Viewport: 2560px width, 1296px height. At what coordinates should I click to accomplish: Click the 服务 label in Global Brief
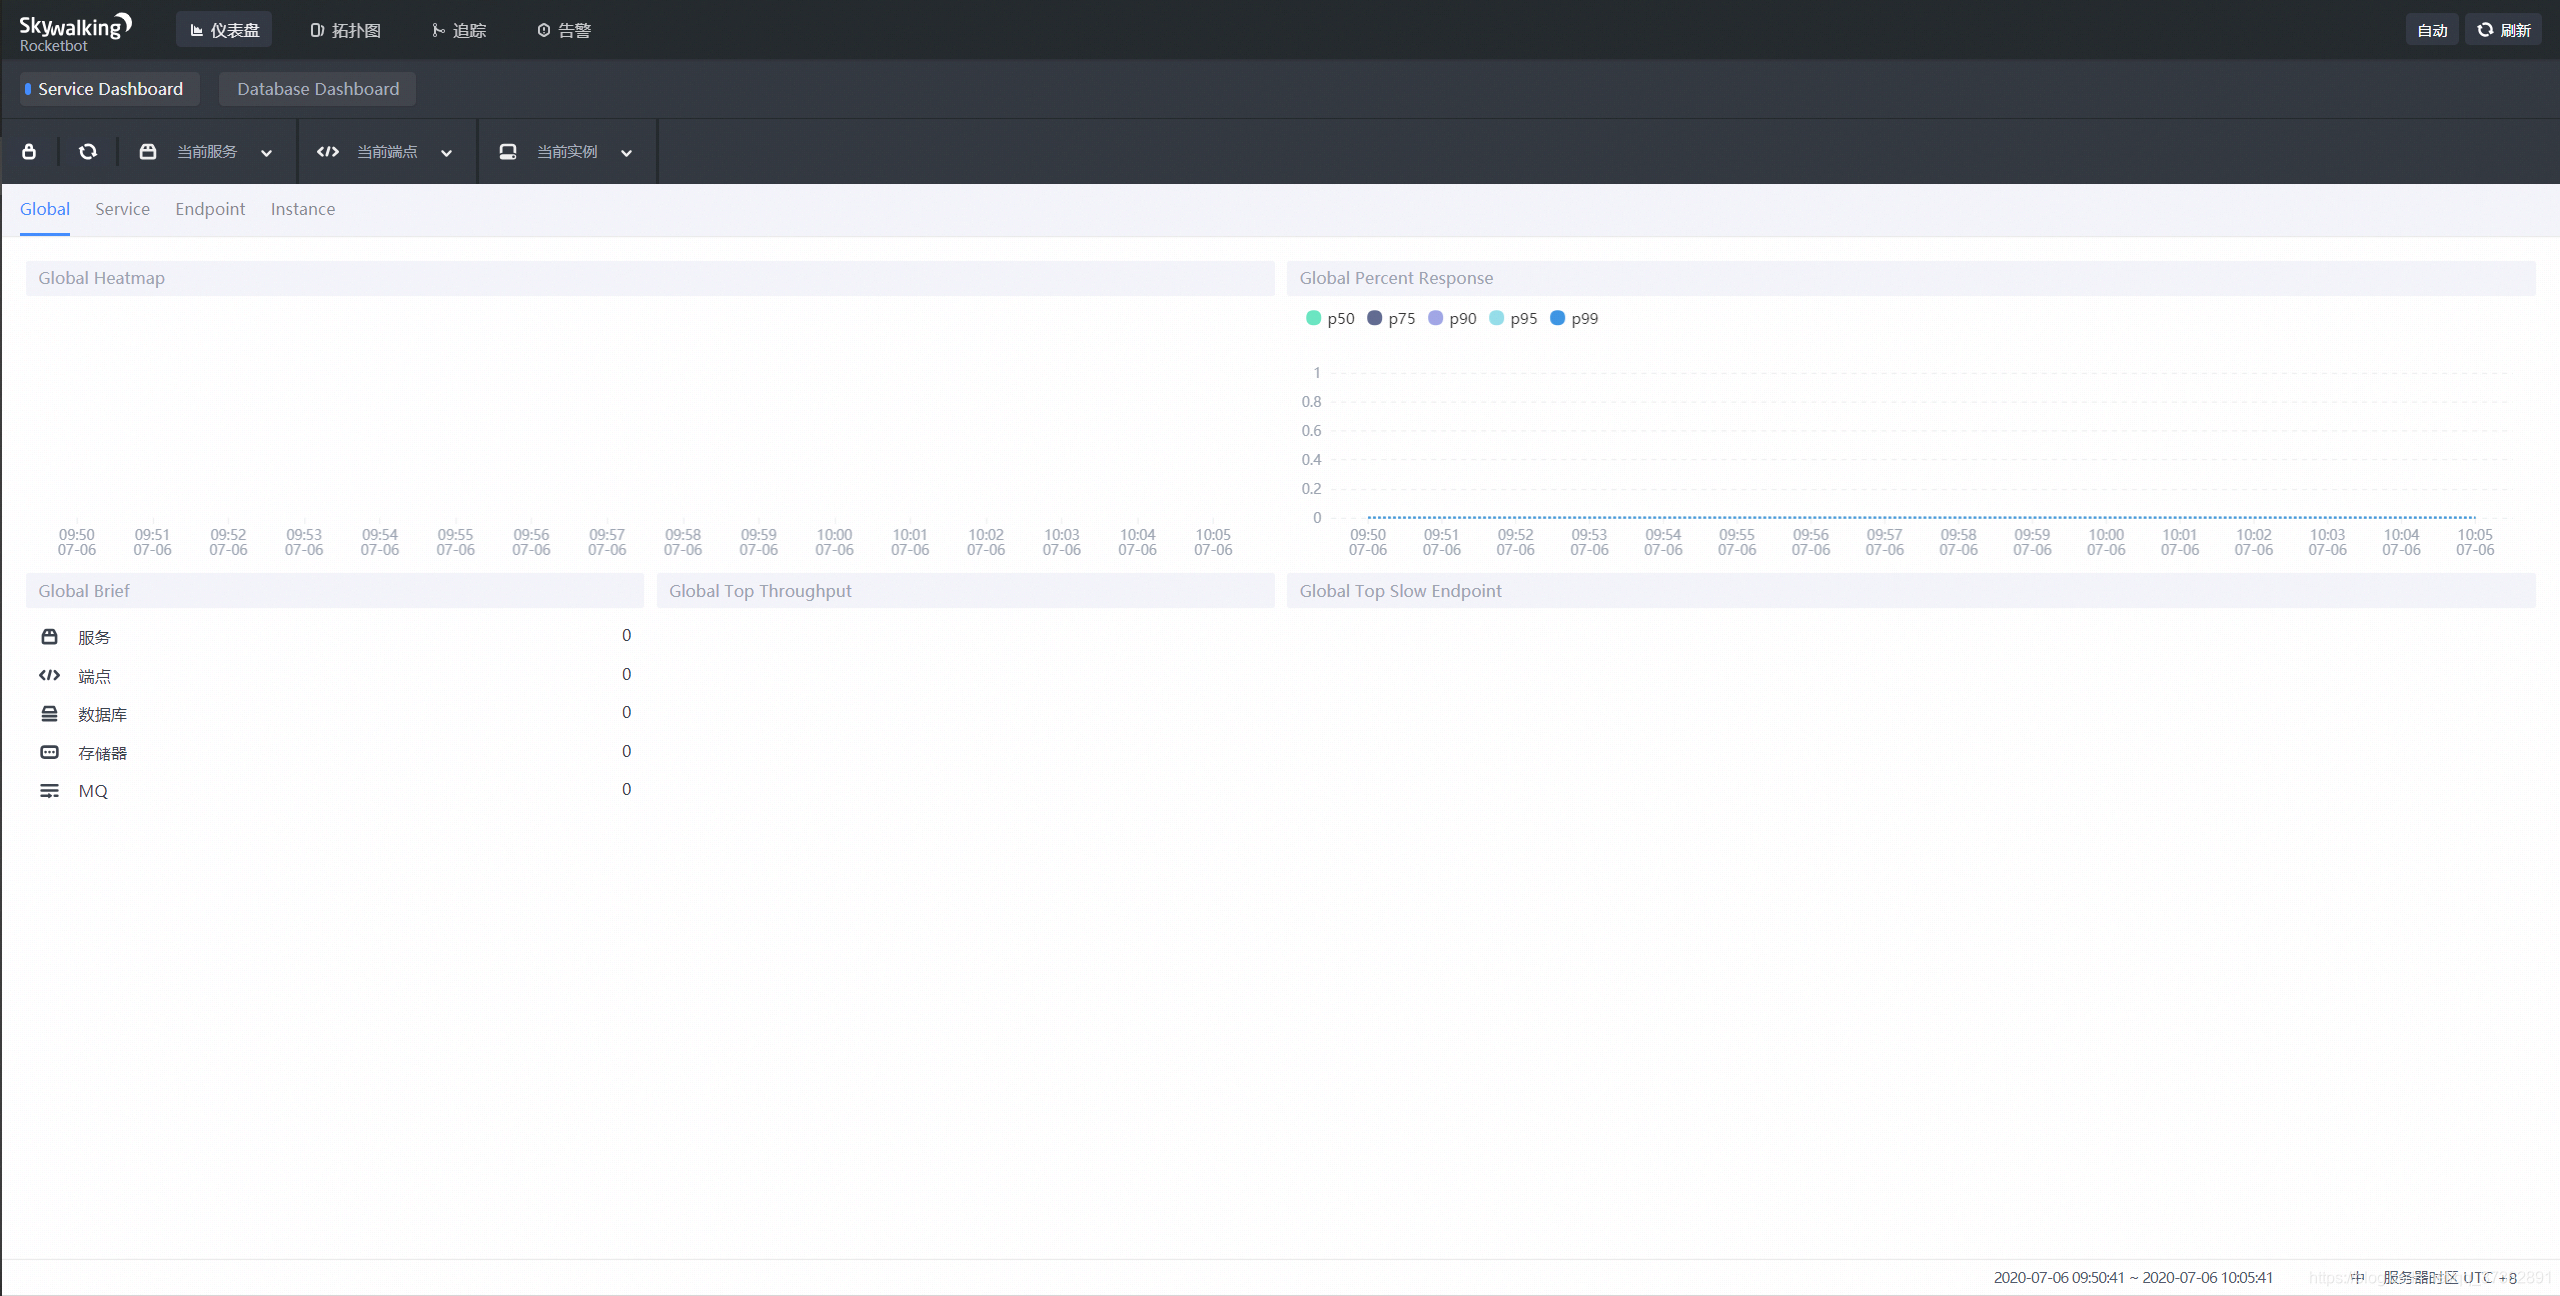pyautogui.click(x=94, y=638)
